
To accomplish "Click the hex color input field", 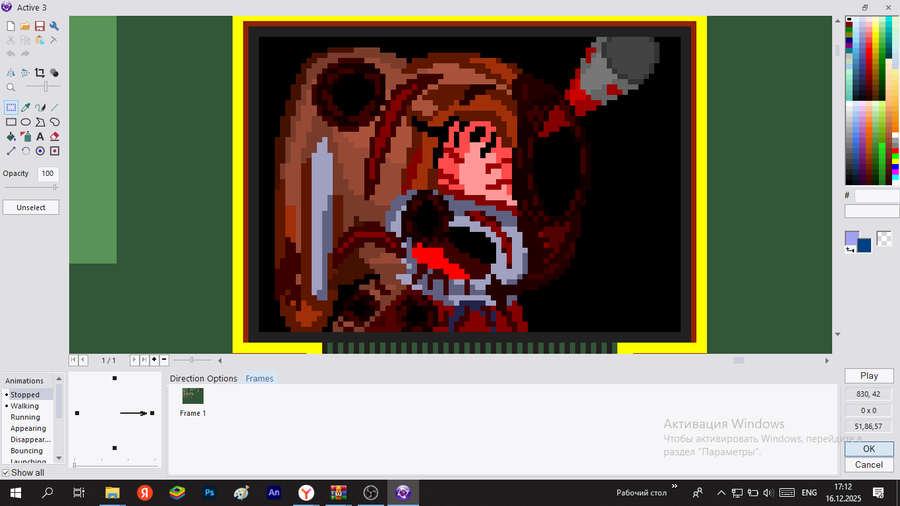I will pyautogui.click(x=876, y=196).
